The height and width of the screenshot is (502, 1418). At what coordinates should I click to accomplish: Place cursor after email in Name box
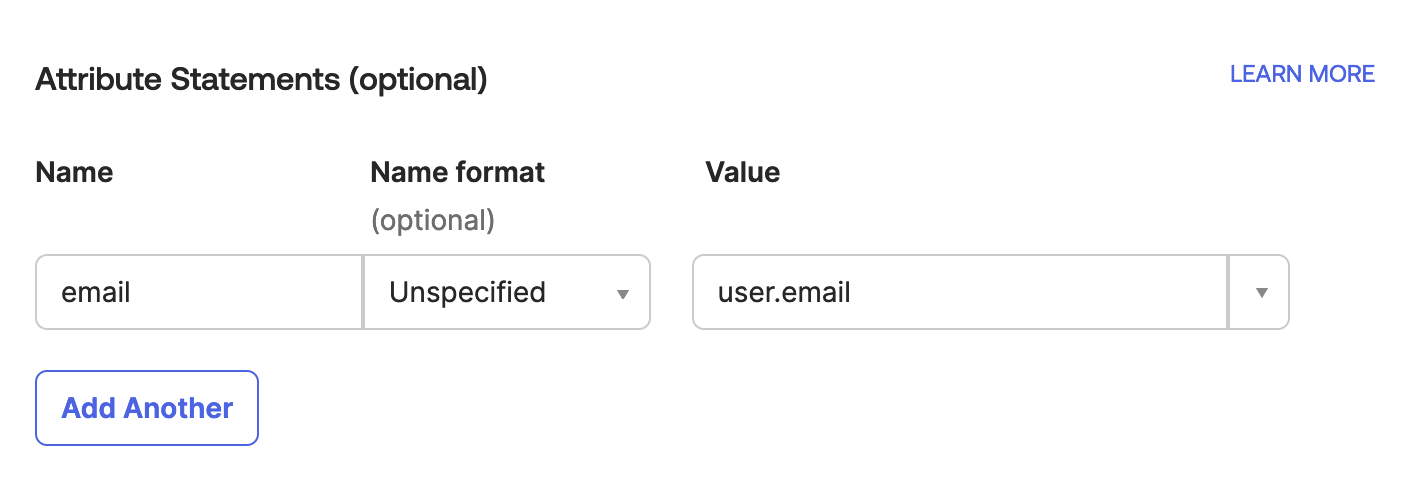(133, 292)
